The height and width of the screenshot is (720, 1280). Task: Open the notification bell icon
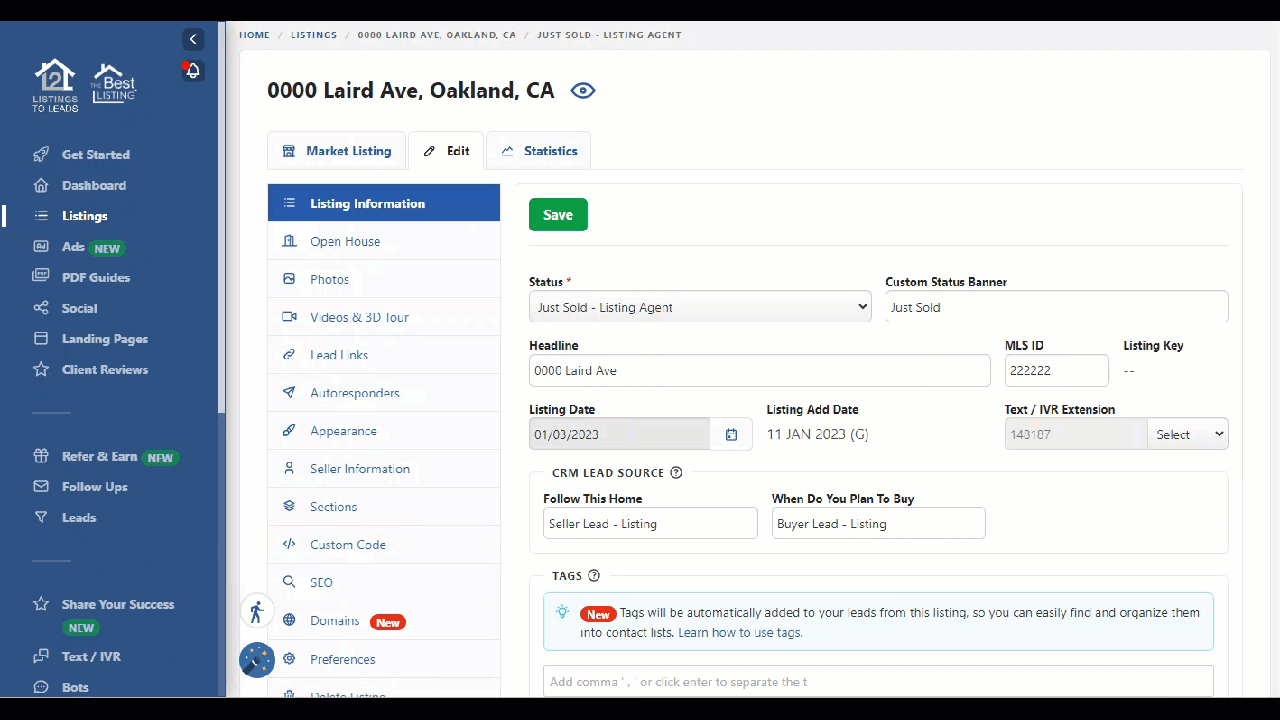pyautogui.click(x=192, y=70)
